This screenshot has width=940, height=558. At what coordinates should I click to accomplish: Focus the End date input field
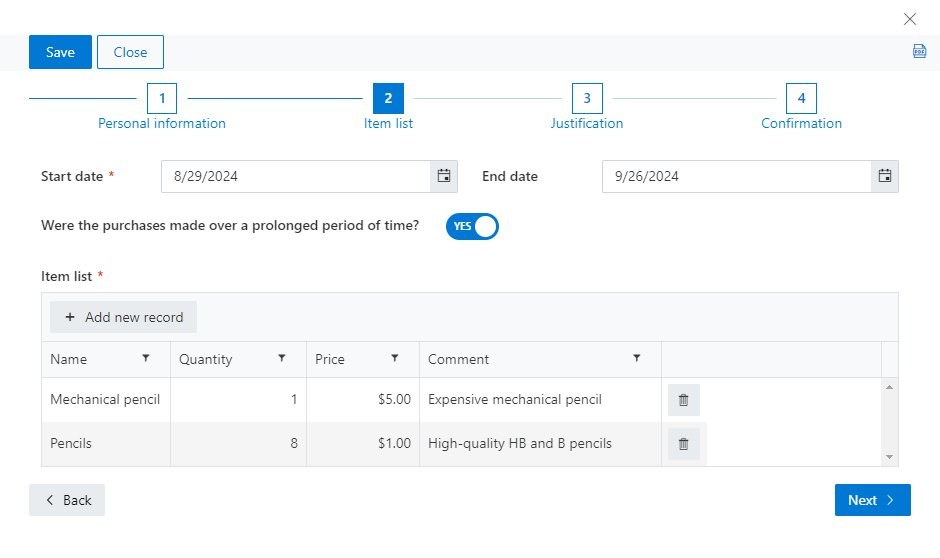737,176
